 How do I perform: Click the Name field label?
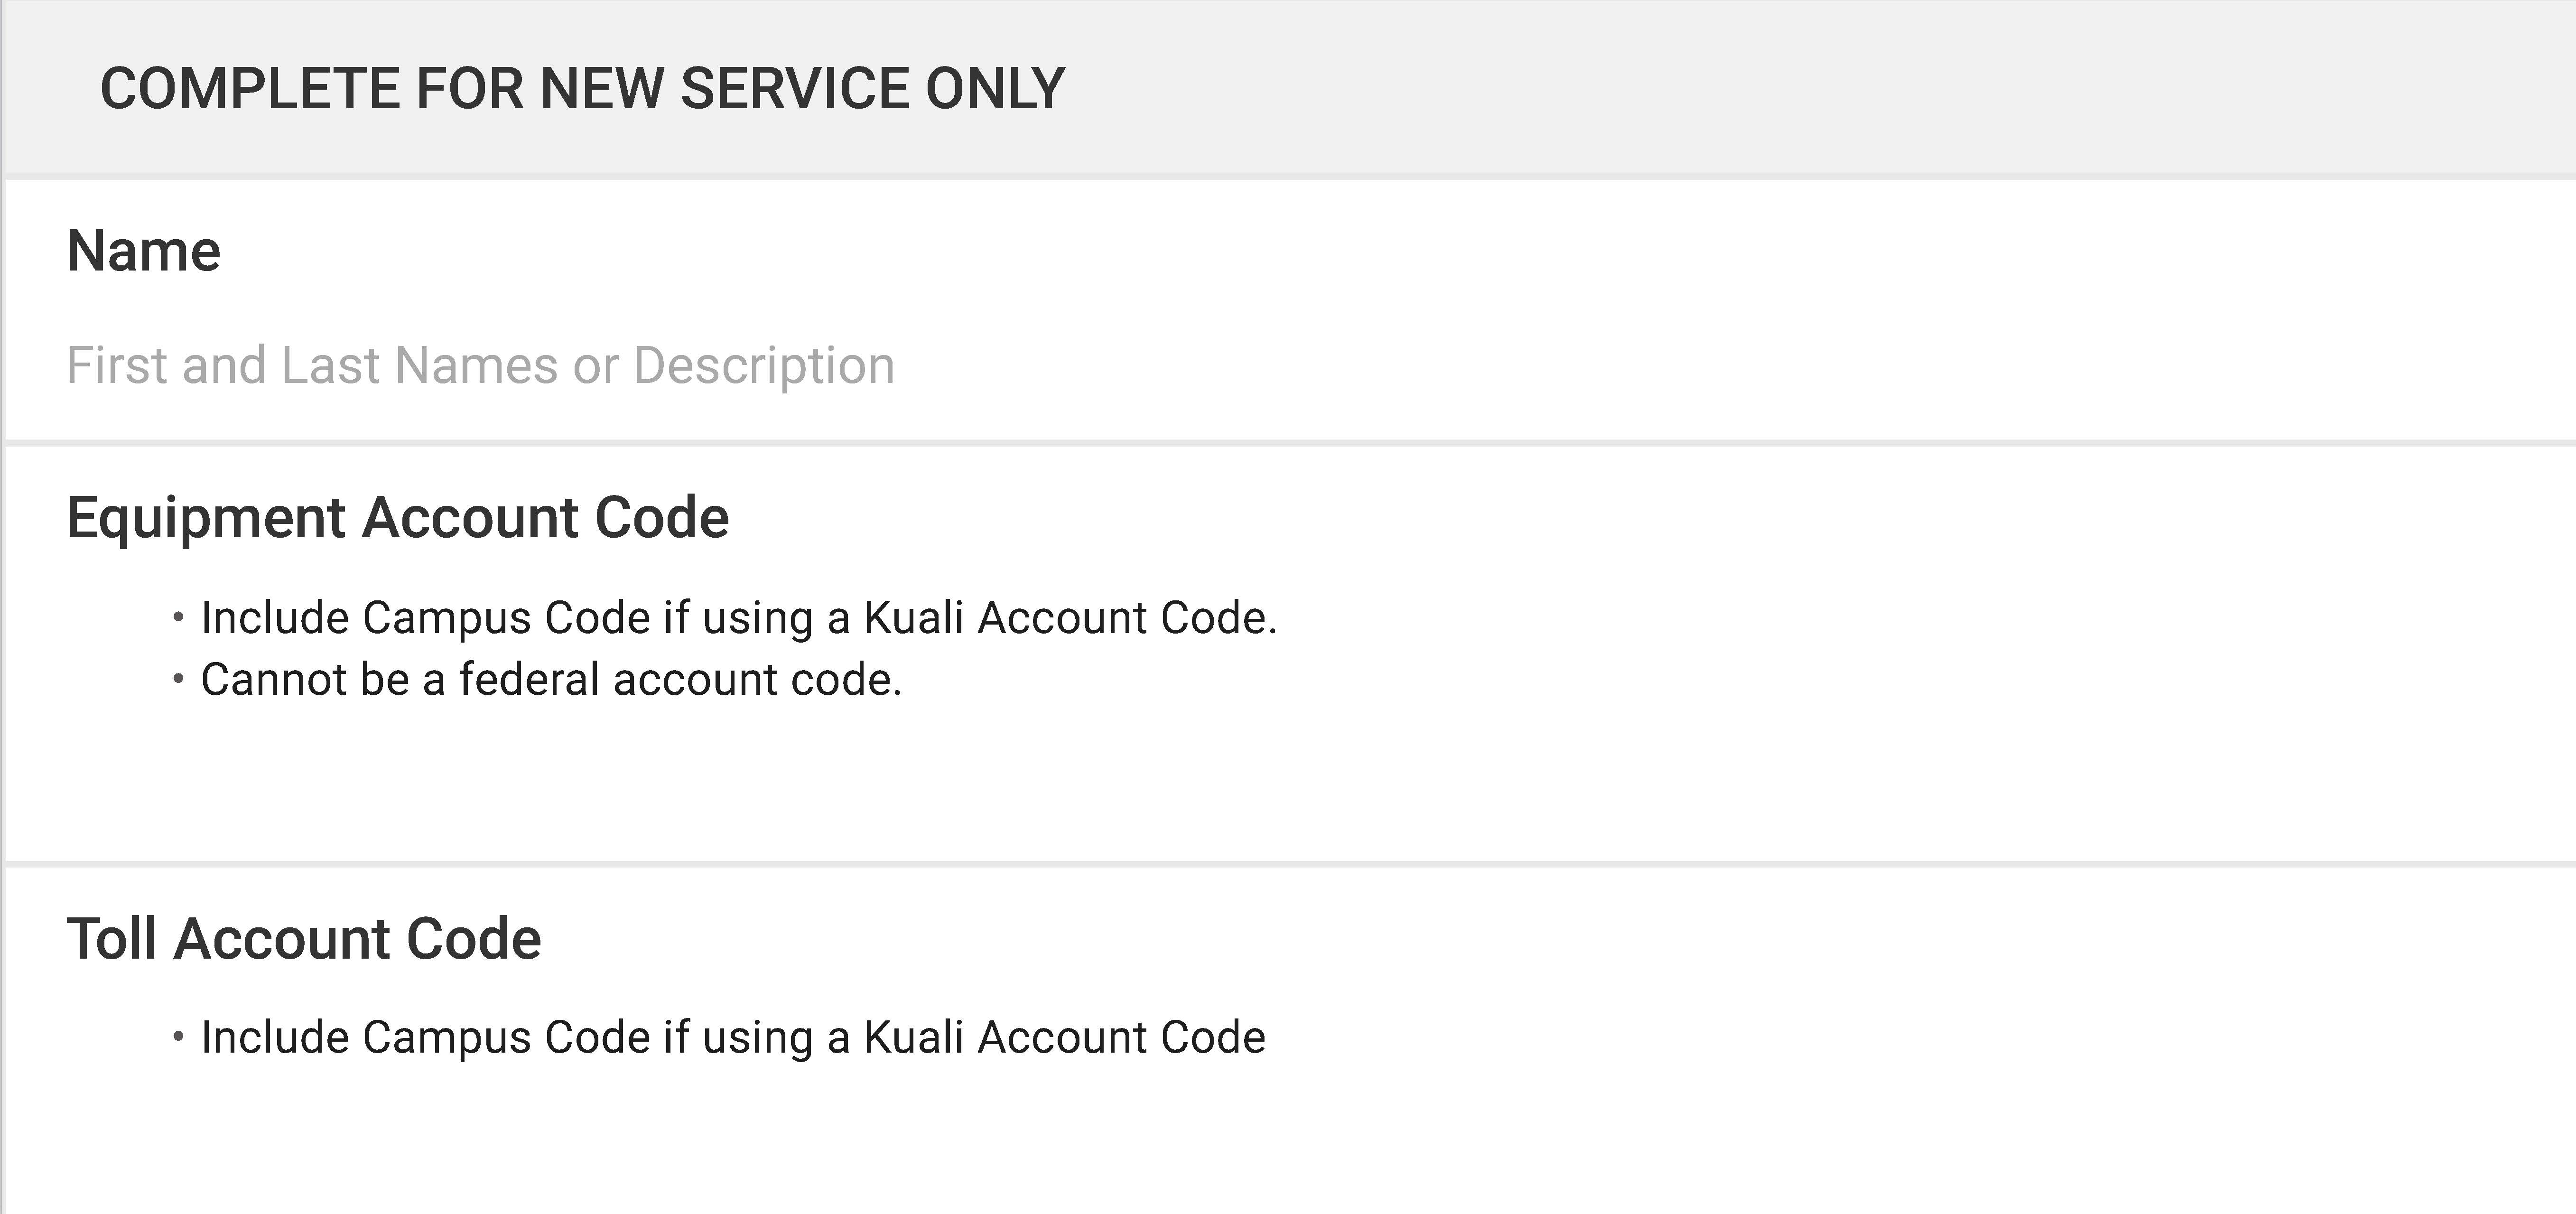[x=143, y=251]
